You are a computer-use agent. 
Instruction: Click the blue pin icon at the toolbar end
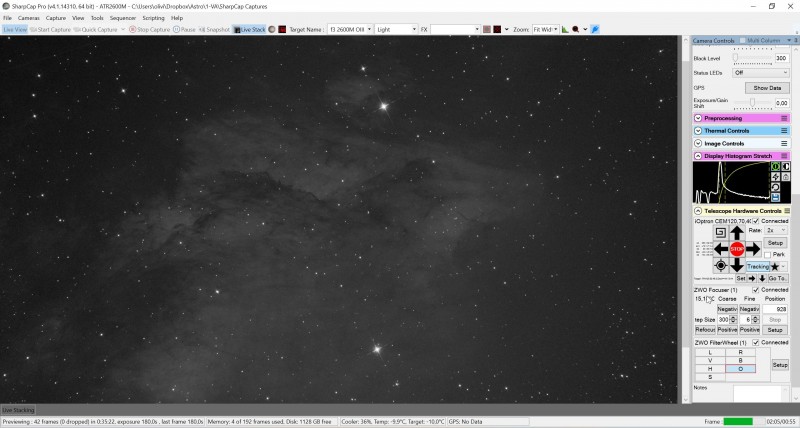595,30
